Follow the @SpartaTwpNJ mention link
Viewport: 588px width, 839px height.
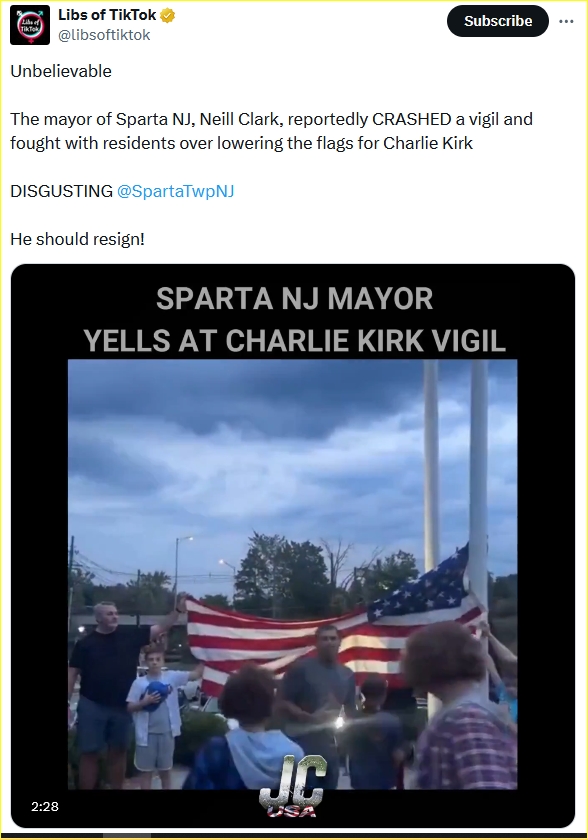(175, 191)
